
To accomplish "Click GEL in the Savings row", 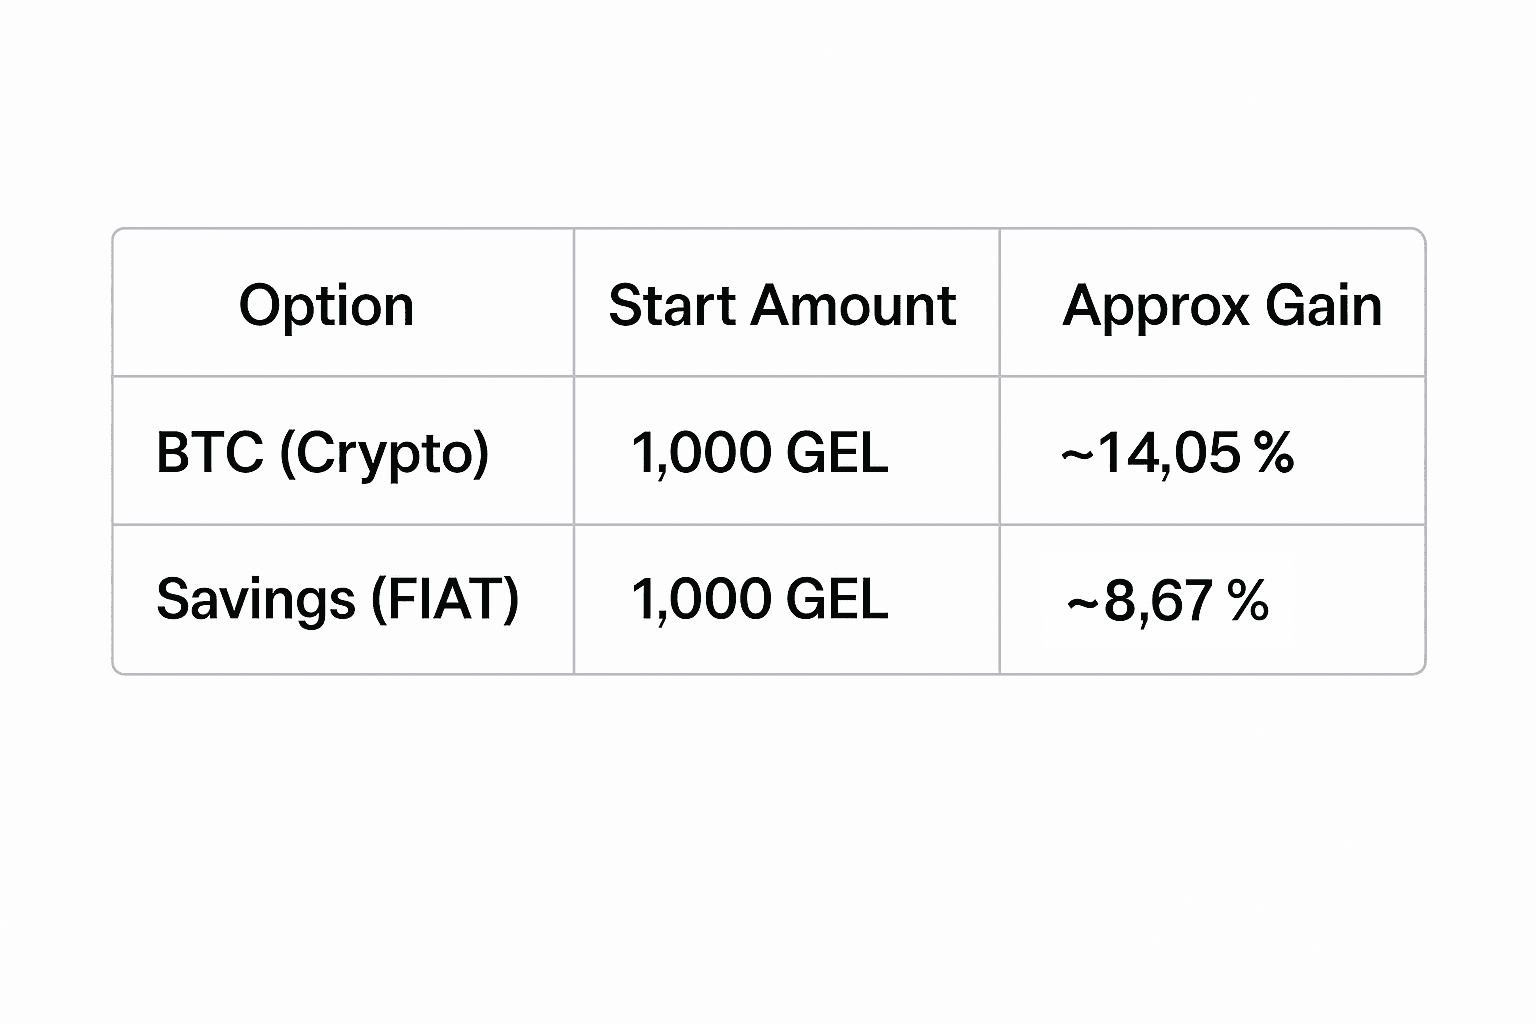I will click(x=837, y=599).
